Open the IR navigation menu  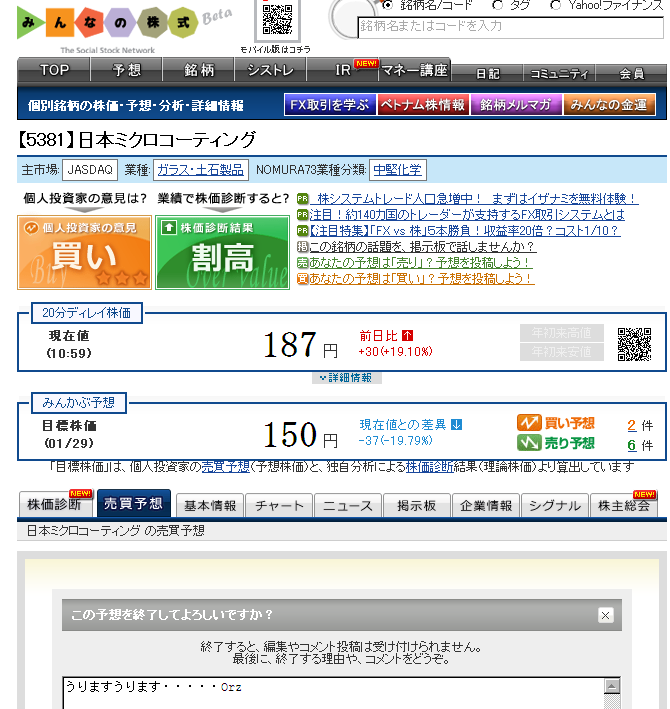343,70
